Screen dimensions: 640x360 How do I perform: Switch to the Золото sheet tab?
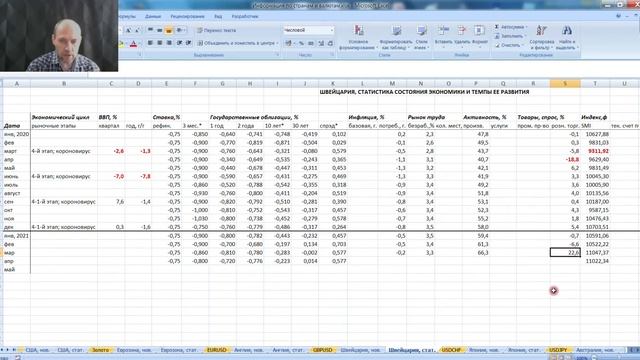pos(100,350)
